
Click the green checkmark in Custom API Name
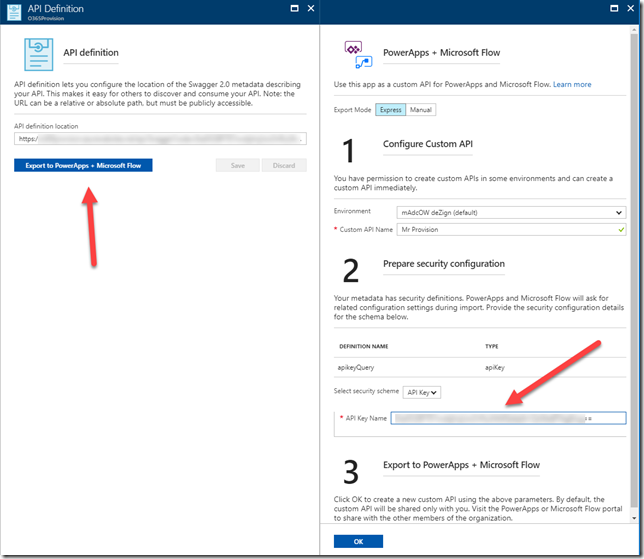click(621, 230)
